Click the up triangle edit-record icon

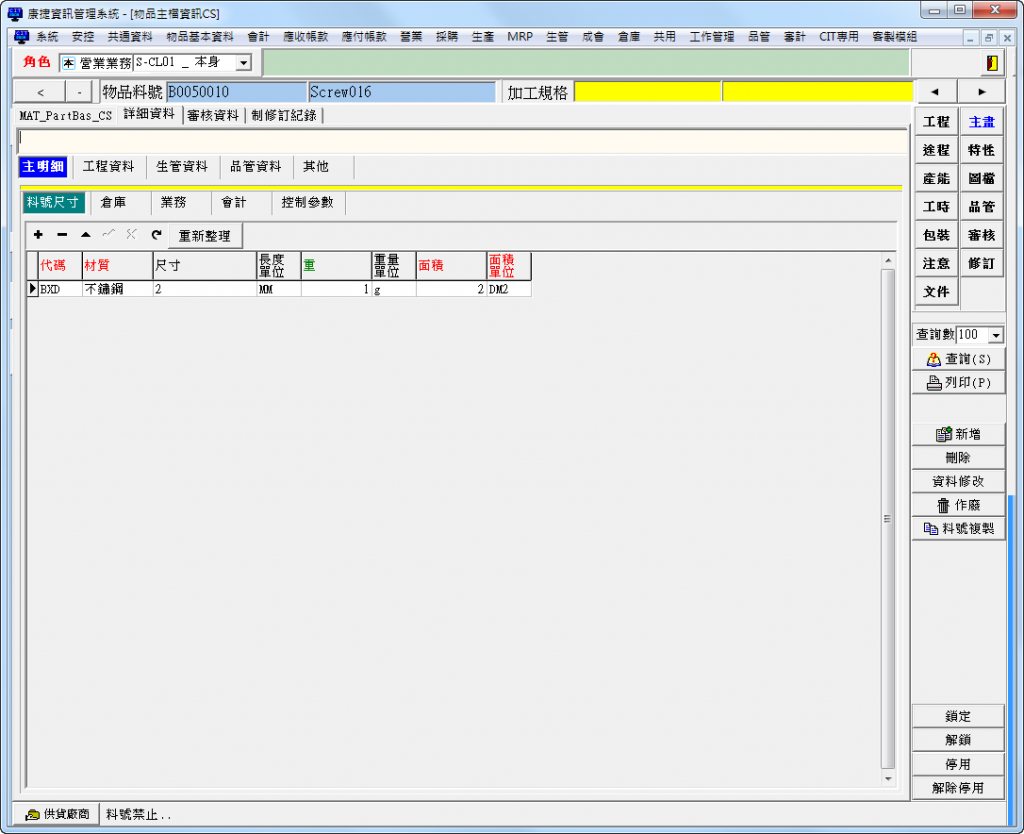(85, 235)
